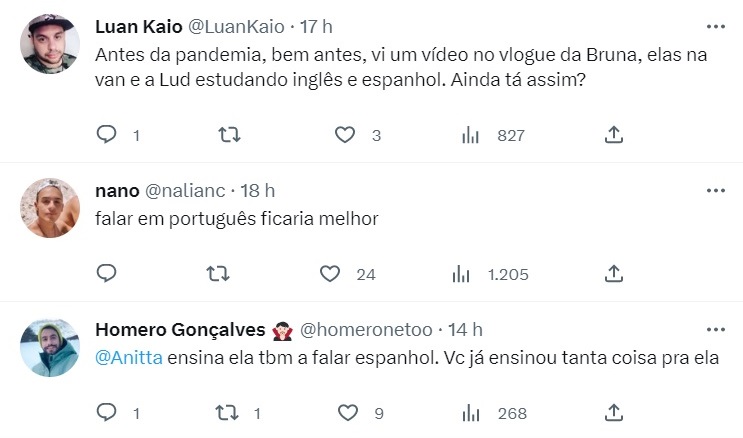Screen dimensions: 743x438
Task: Reply to Luan Kaio's tweet
Action: pos(107,135)
